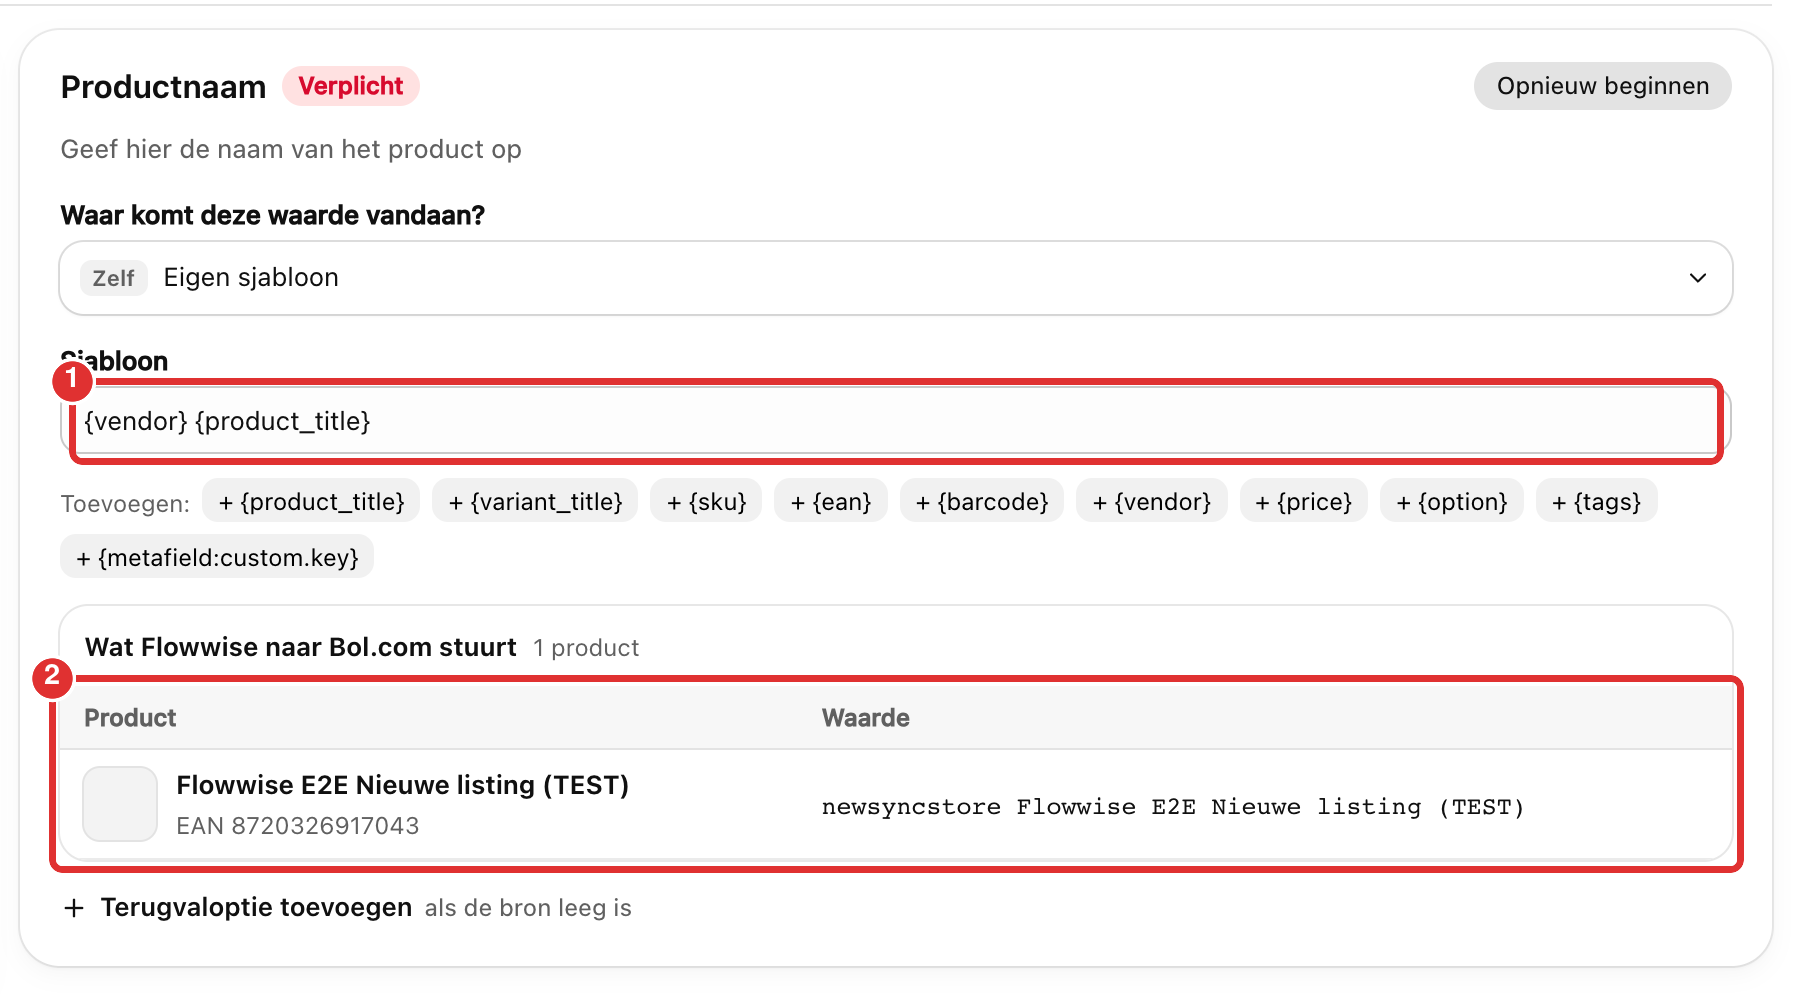Insert the {variant_title} placeholder chip

pos(535,501)
